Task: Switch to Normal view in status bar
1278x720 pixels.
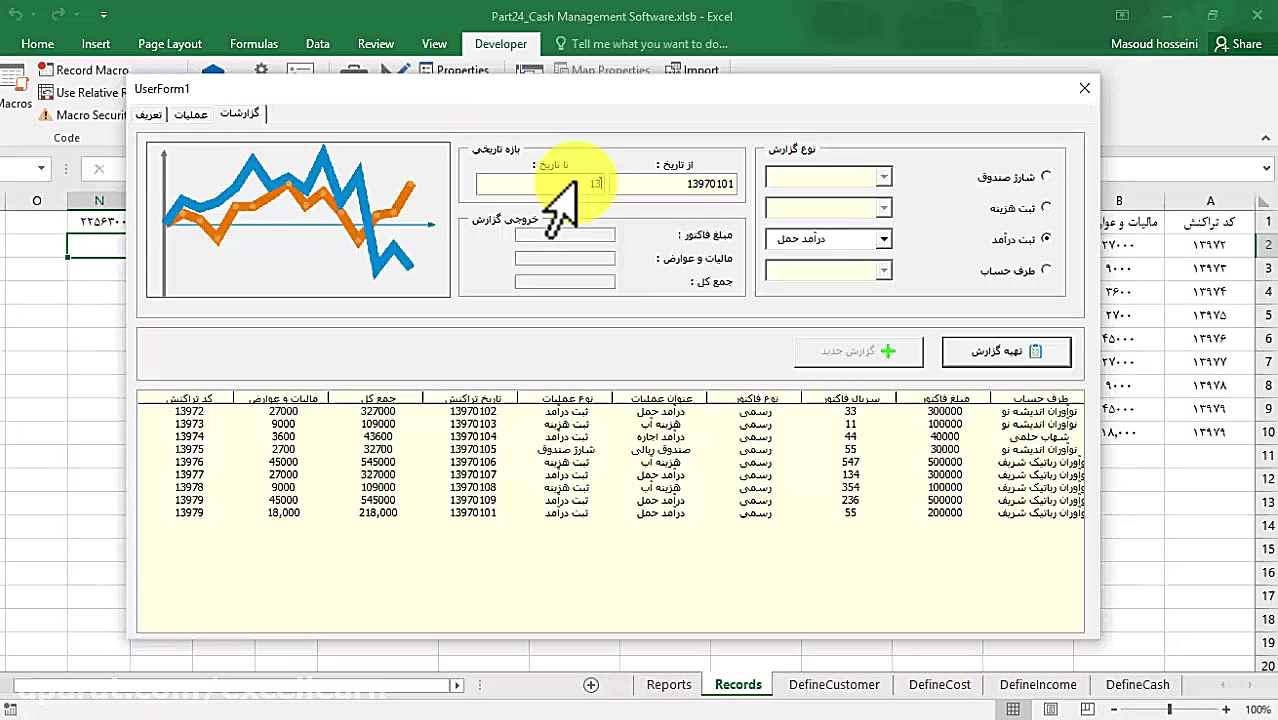Action: point(1013,709)
